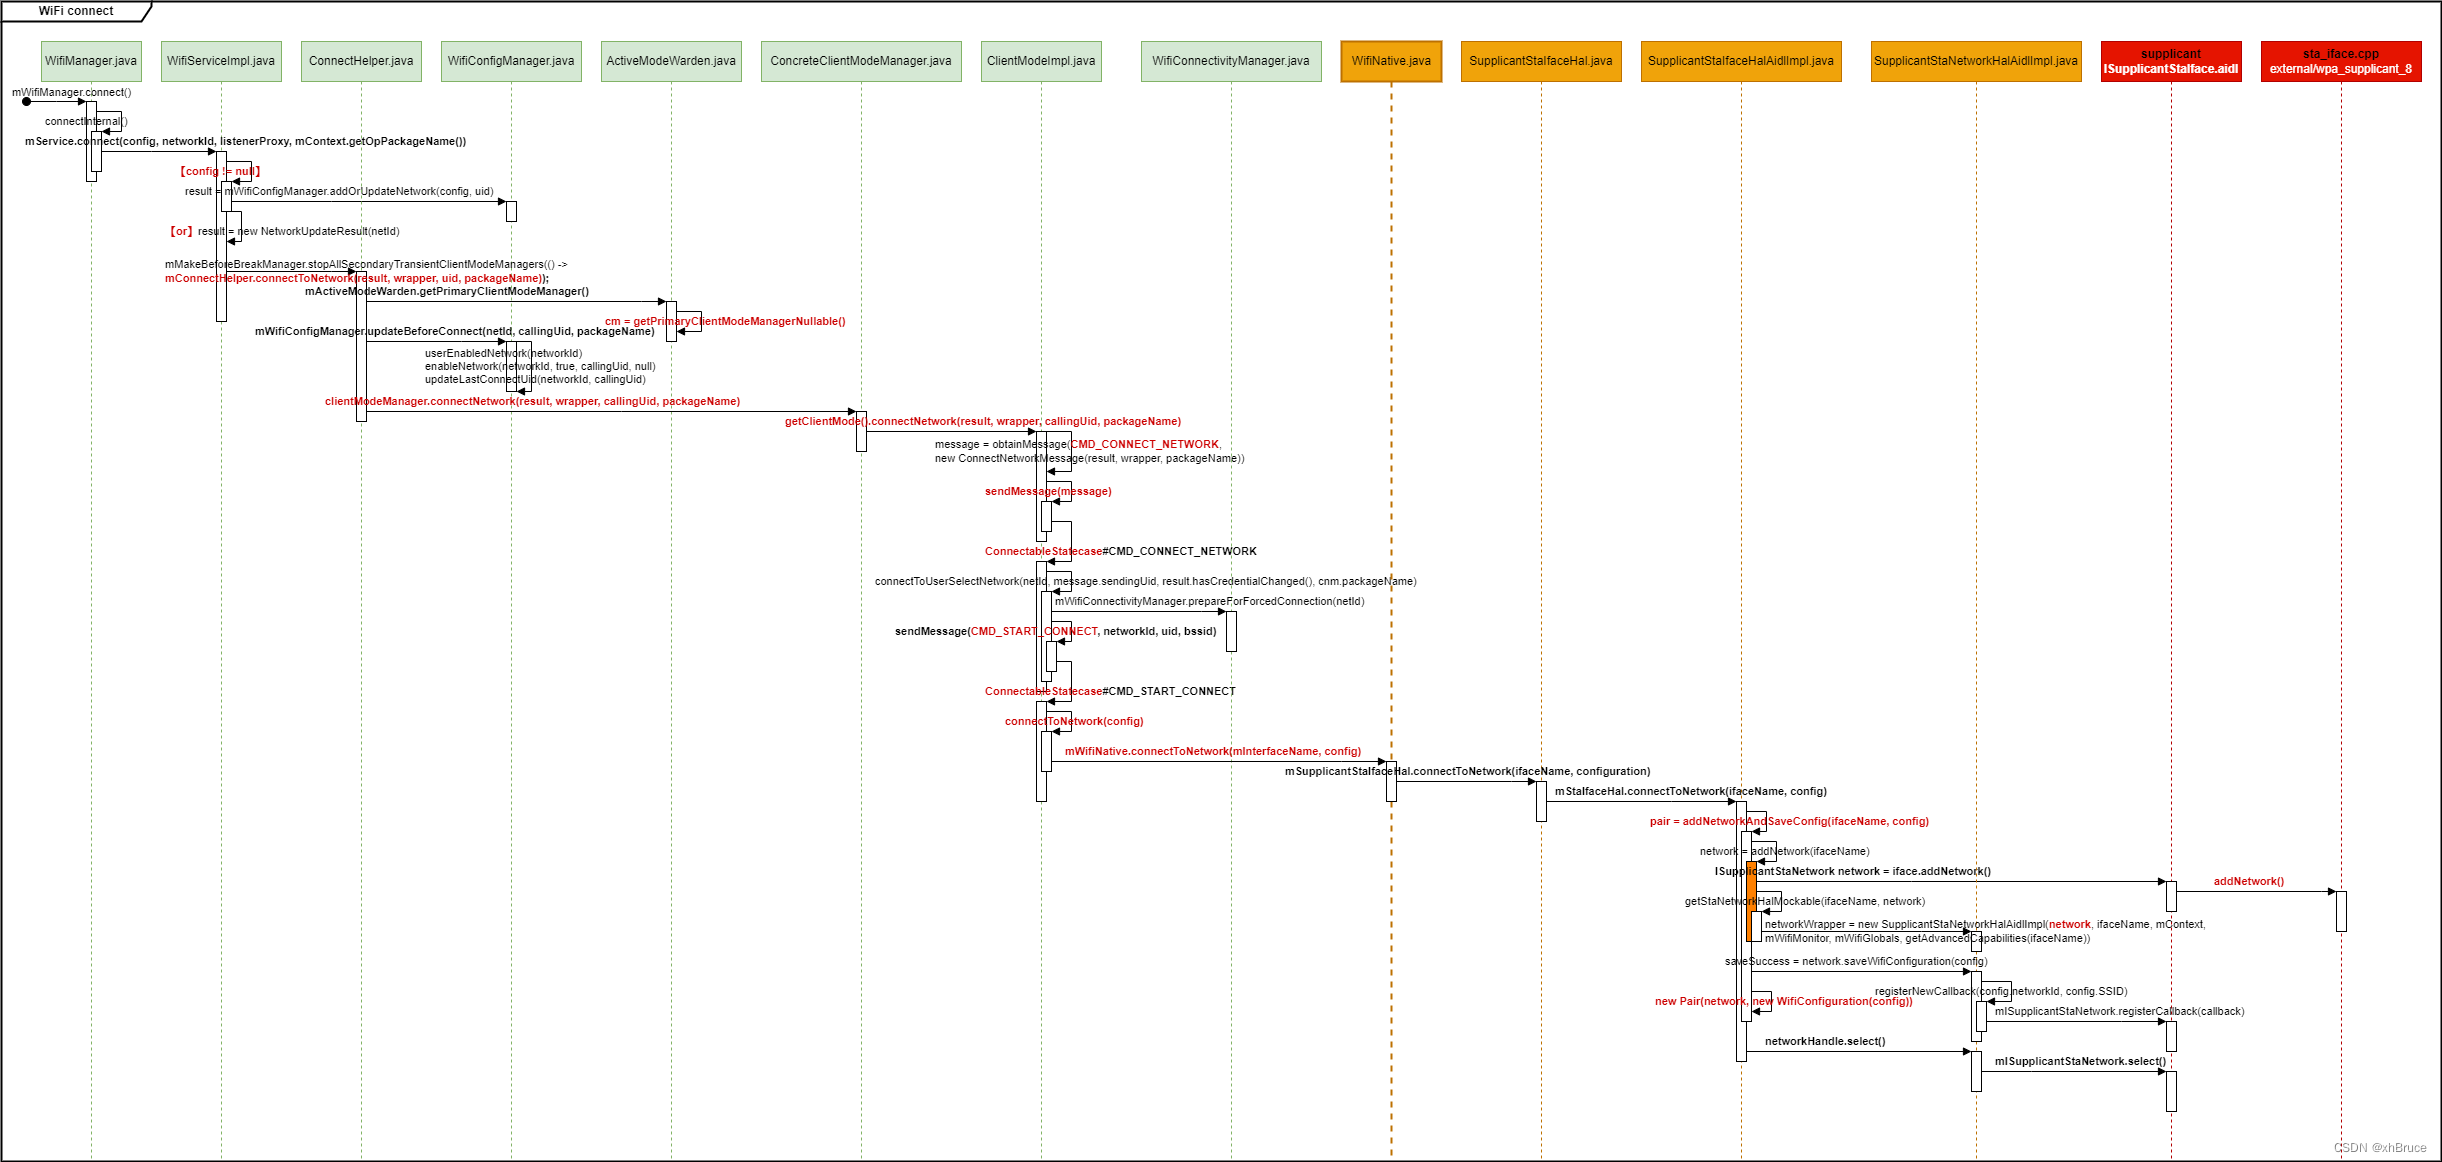Select the black start-node circle under WifiManager
The image size is (2442, 1162).
click(27, 101)
